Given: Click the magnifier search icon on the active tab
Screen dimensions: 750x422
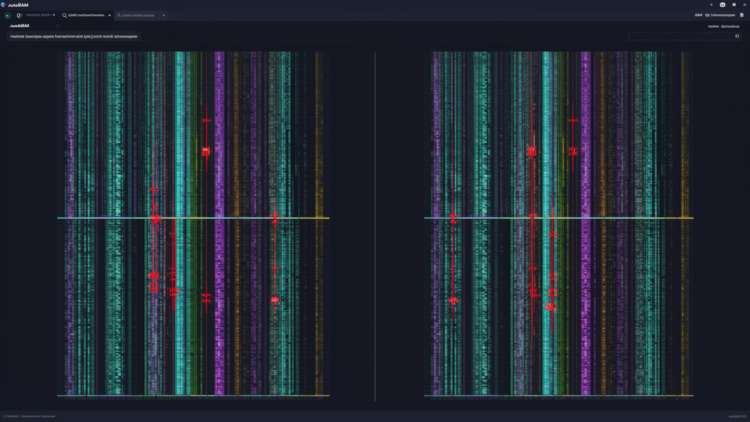Looking at the screenshot, I should (65, 15).
